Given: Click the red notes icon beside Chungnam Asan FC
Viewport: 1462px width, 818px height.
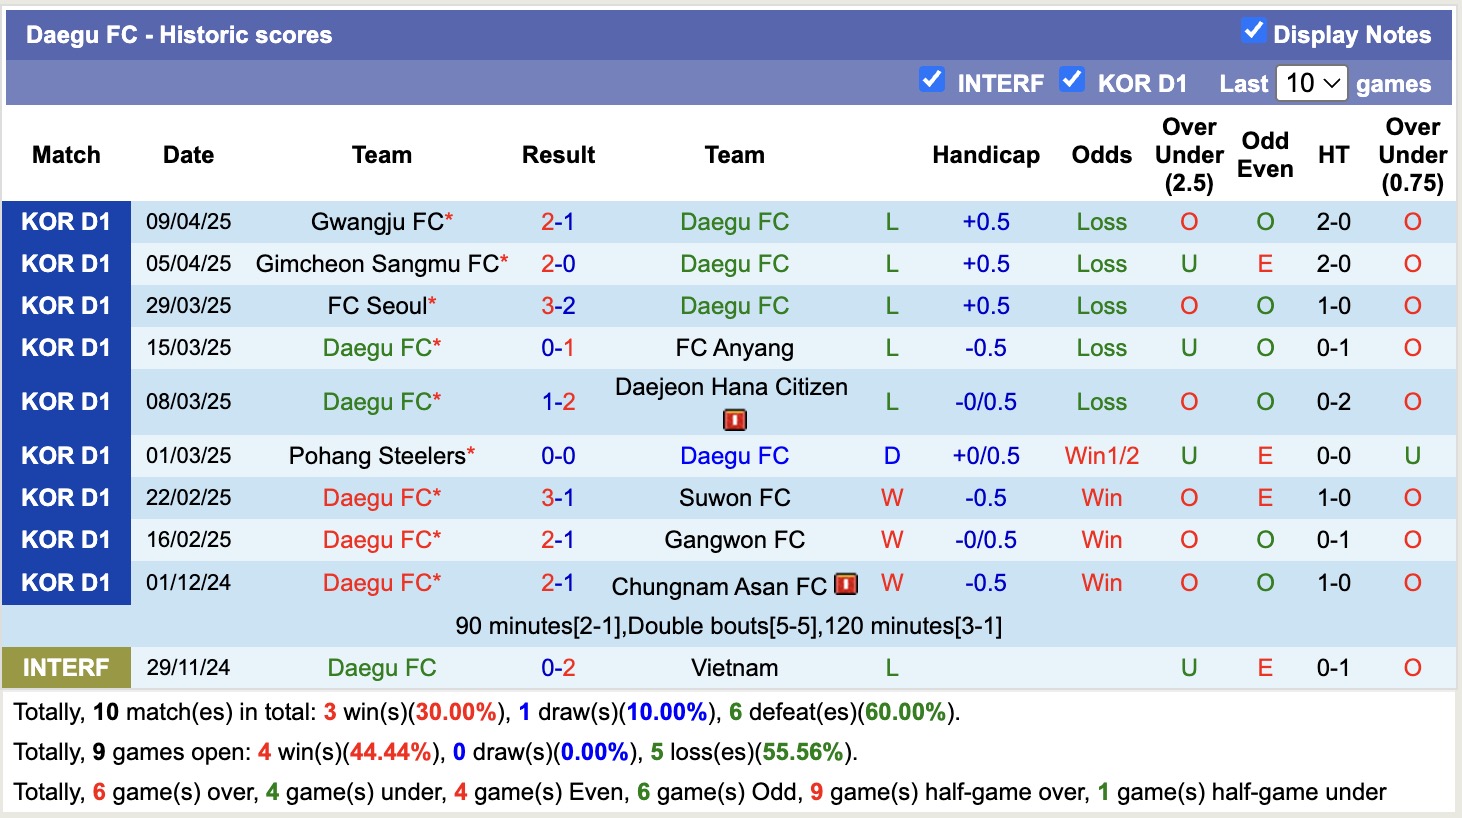Looking at the screenshot, I should pyautogui.click(x=845, y=584).
